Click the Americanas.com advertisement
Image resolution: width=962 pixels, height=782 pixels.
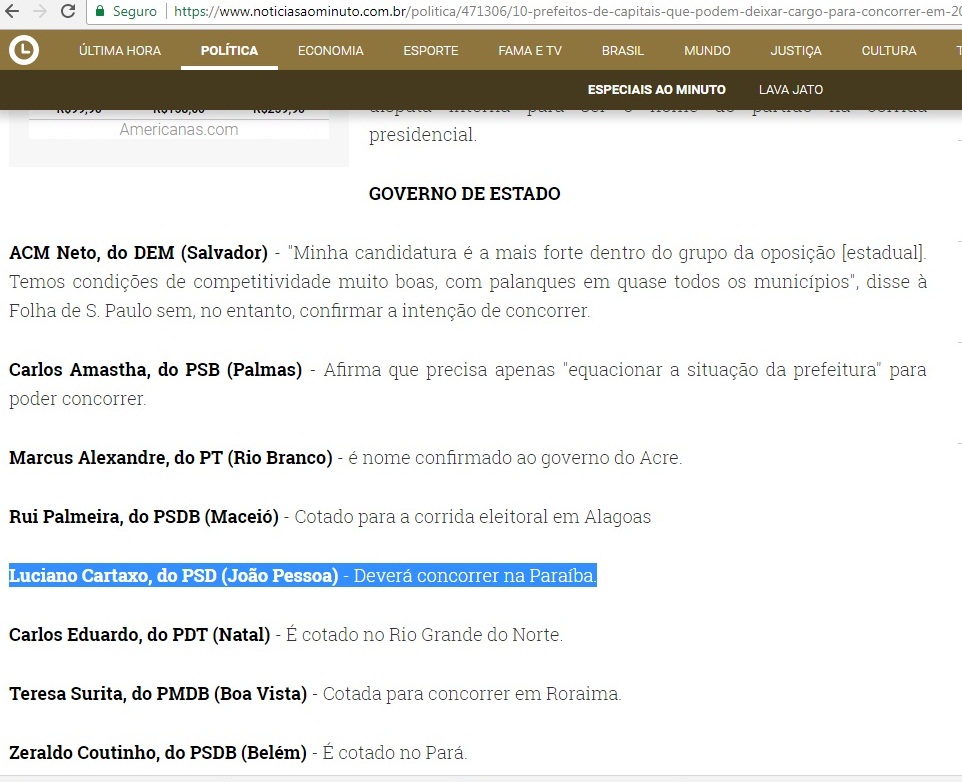pos(179,129)
